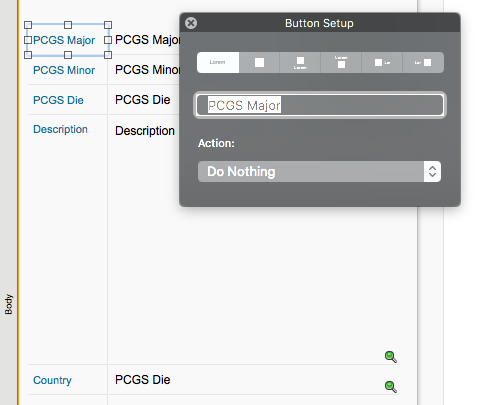This screenshot has width=491, height=405.
Task: Click the magnifier icon in the Country row
Action: [391, 387]
